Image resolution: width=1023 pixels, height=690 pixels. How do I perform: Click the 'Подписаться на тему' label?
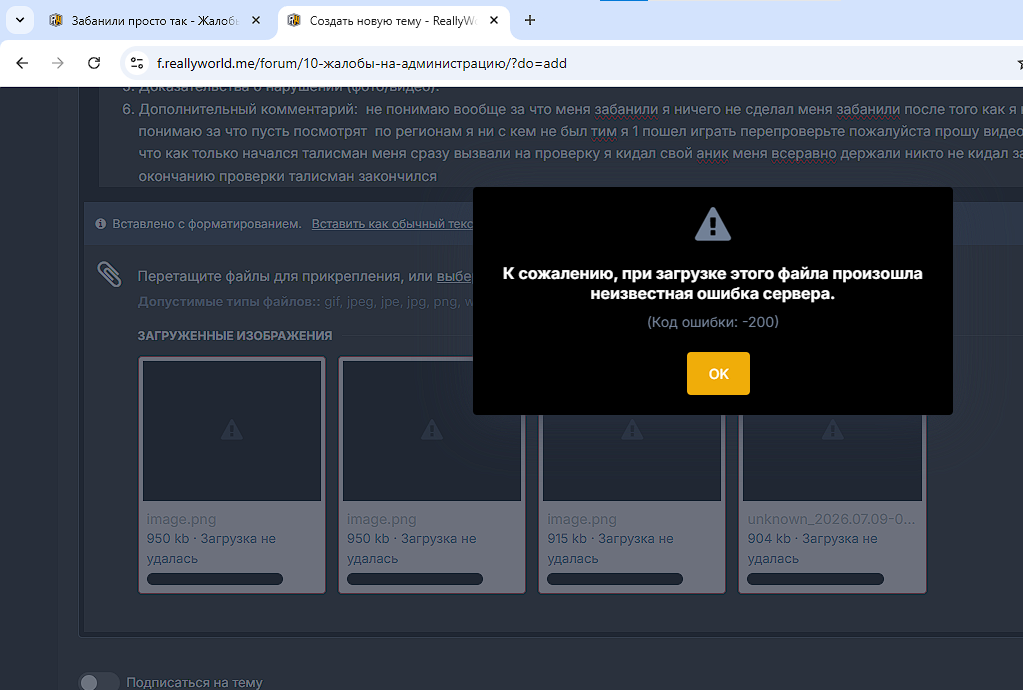(x=194, y=682)
